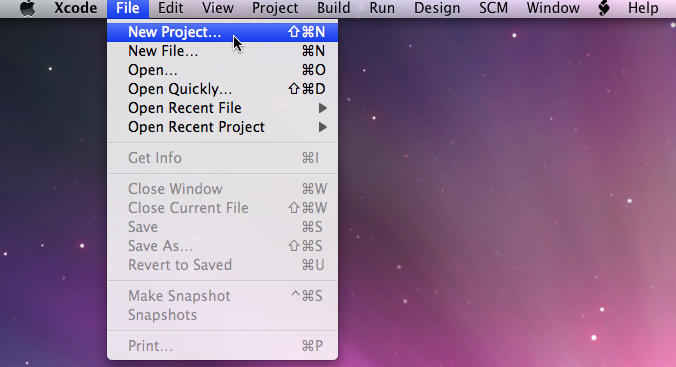This screenshot has width=676, height=367.
Task: Click the Save As… menu item
Action: point(222,246)
